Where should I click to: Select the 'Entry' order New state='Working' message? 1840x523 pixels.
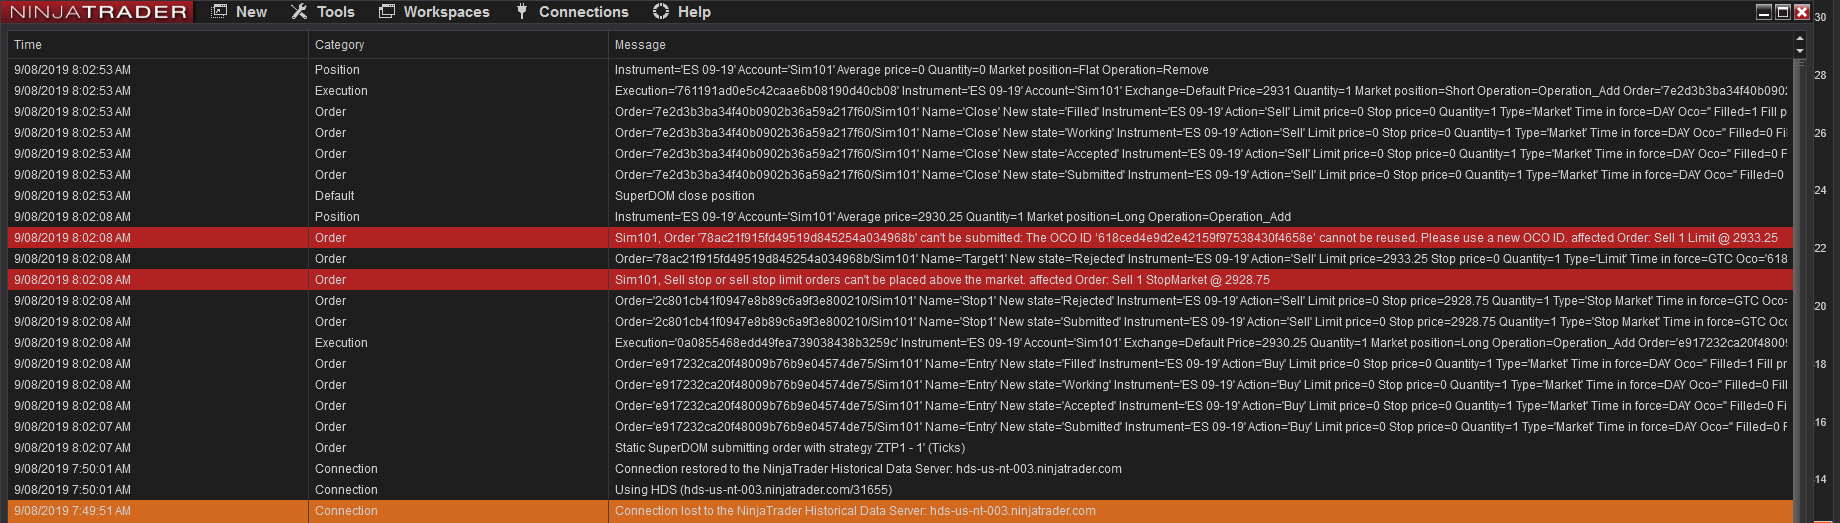(x=1200, y=385)
